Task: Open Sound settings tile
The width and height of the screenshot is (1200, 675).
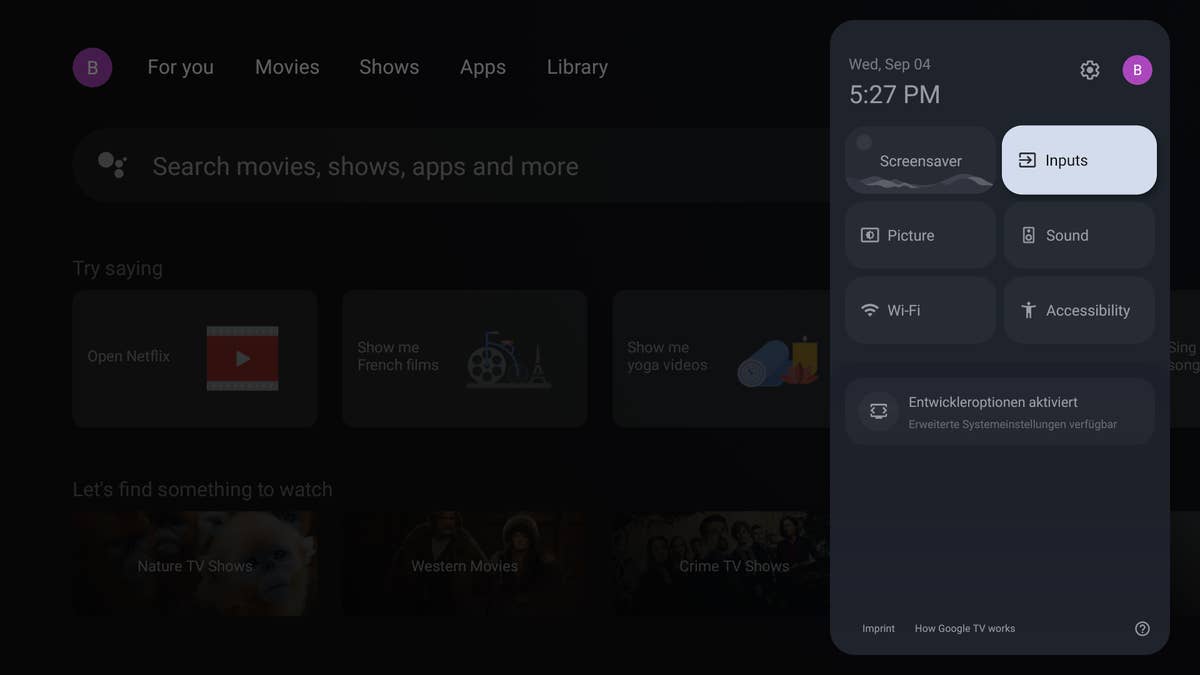Action: coord(1079,235)
